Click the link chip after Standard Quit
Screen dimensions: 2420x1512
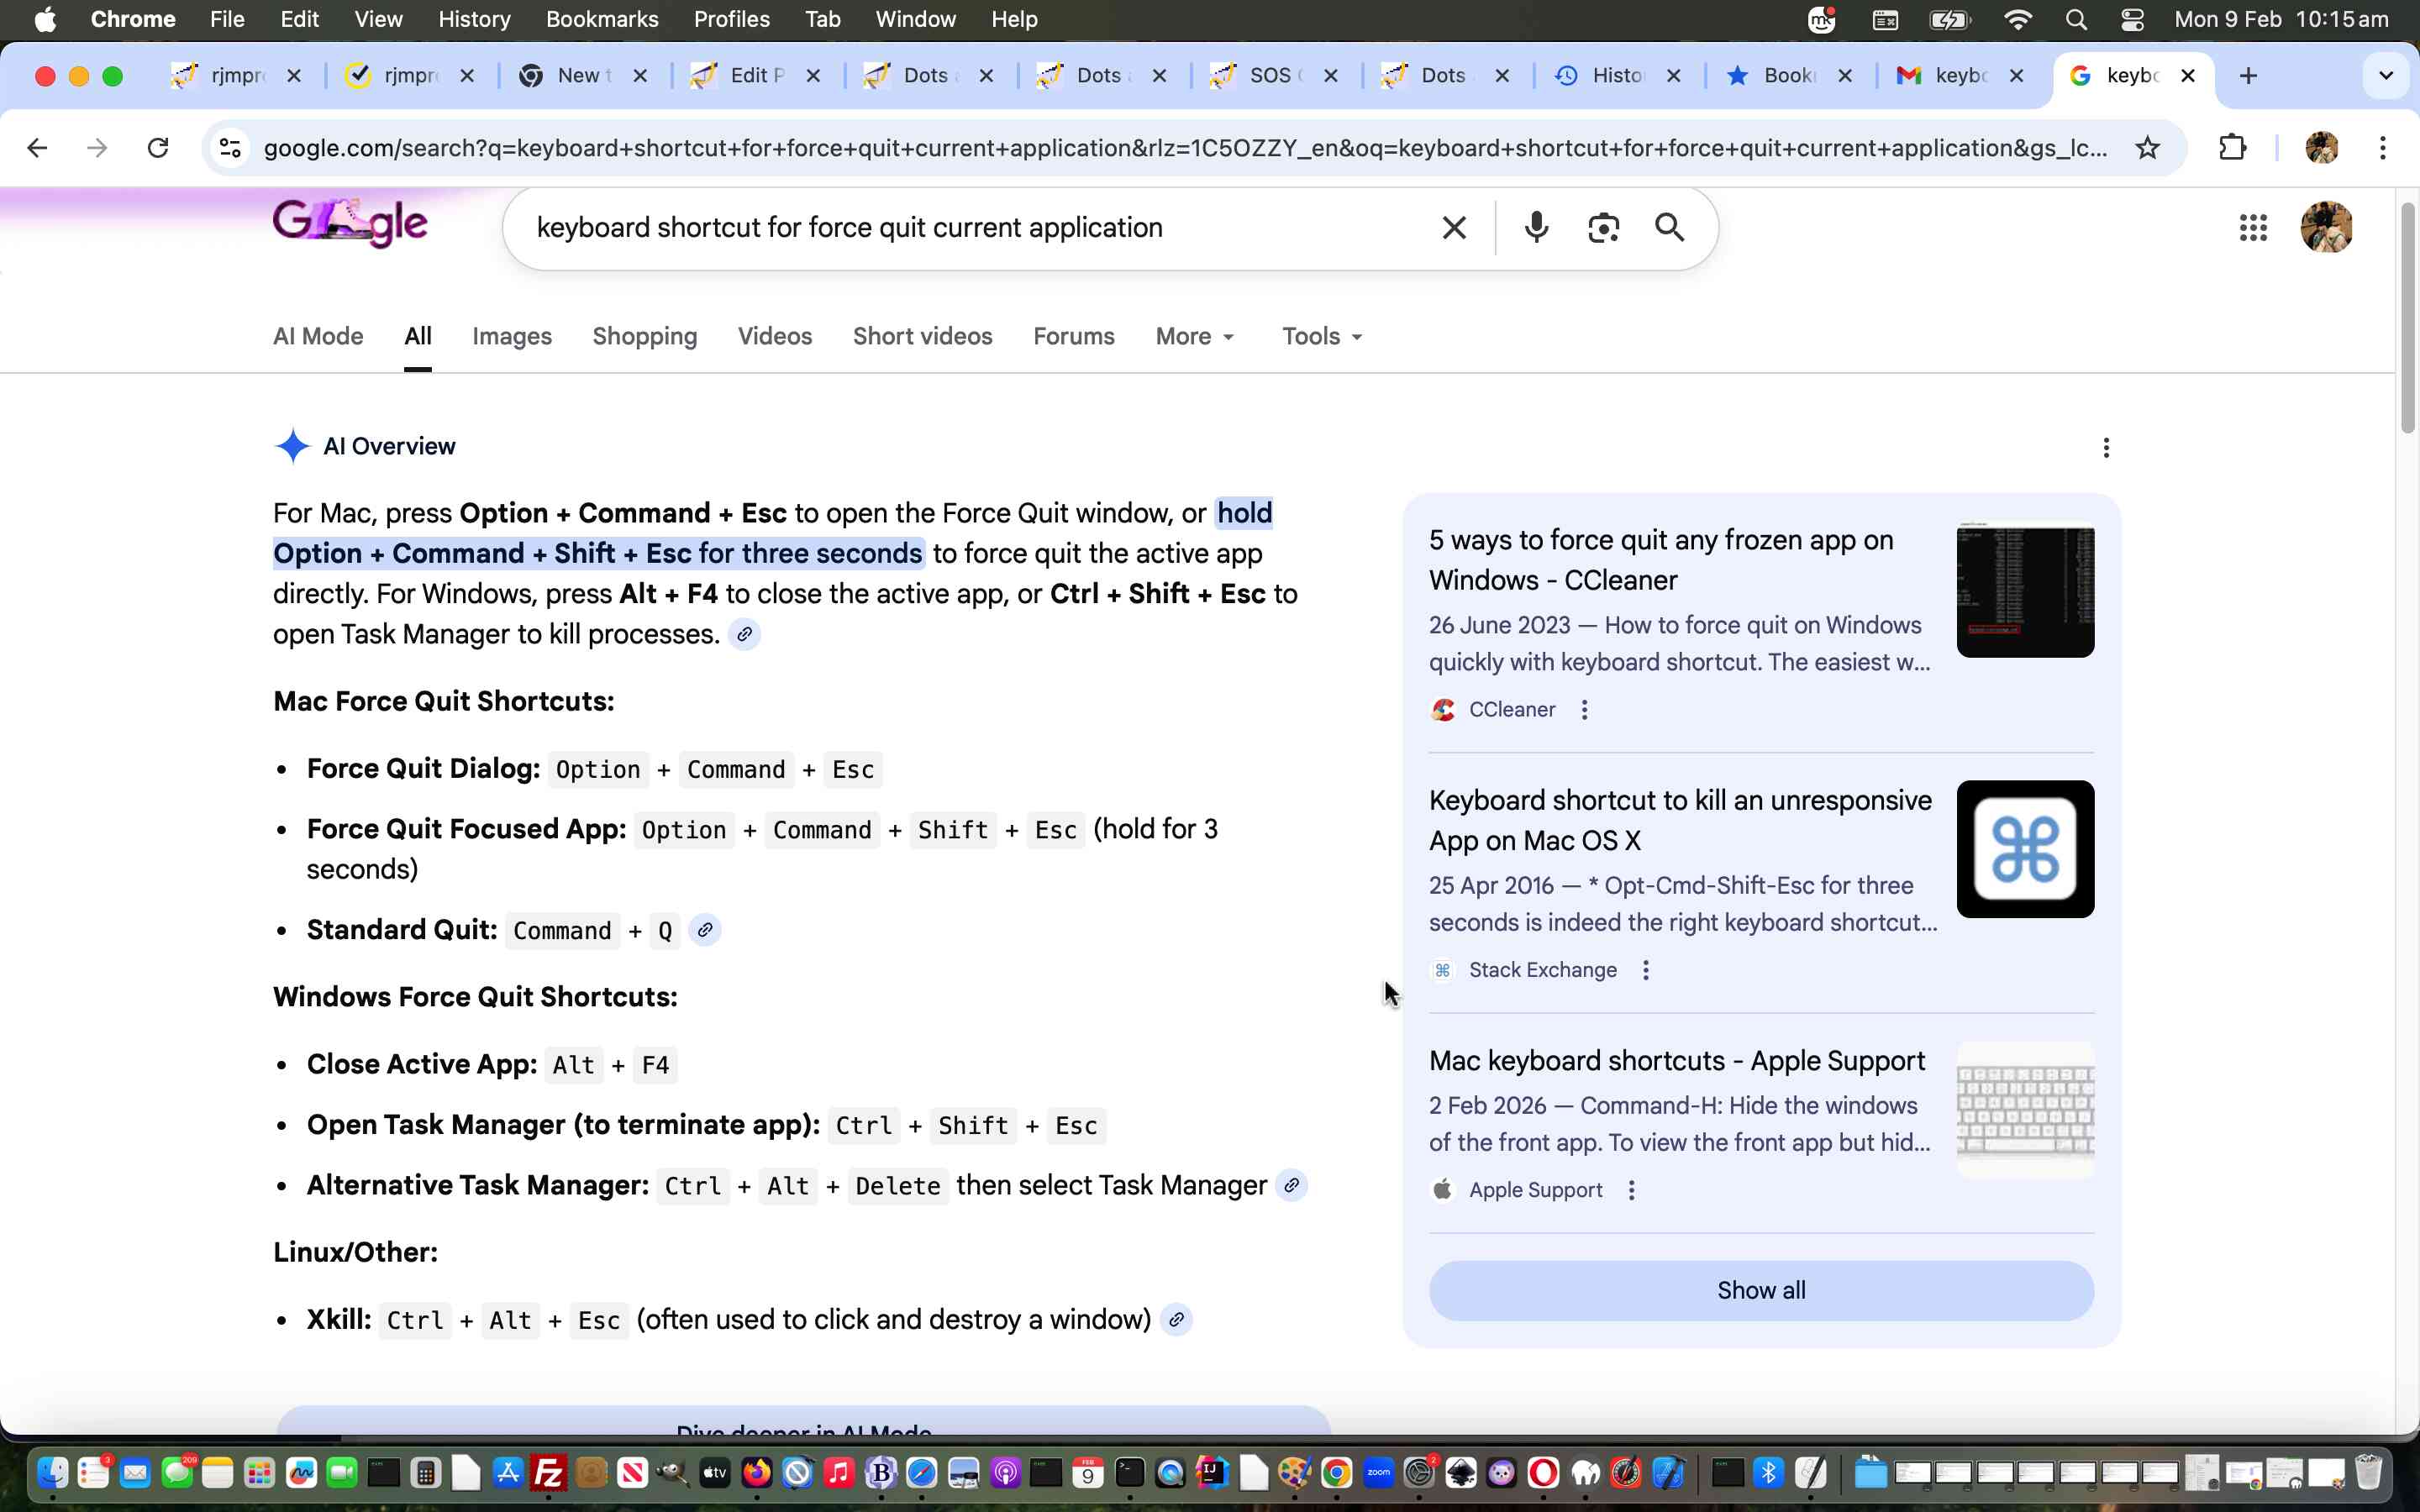(705, 930)
